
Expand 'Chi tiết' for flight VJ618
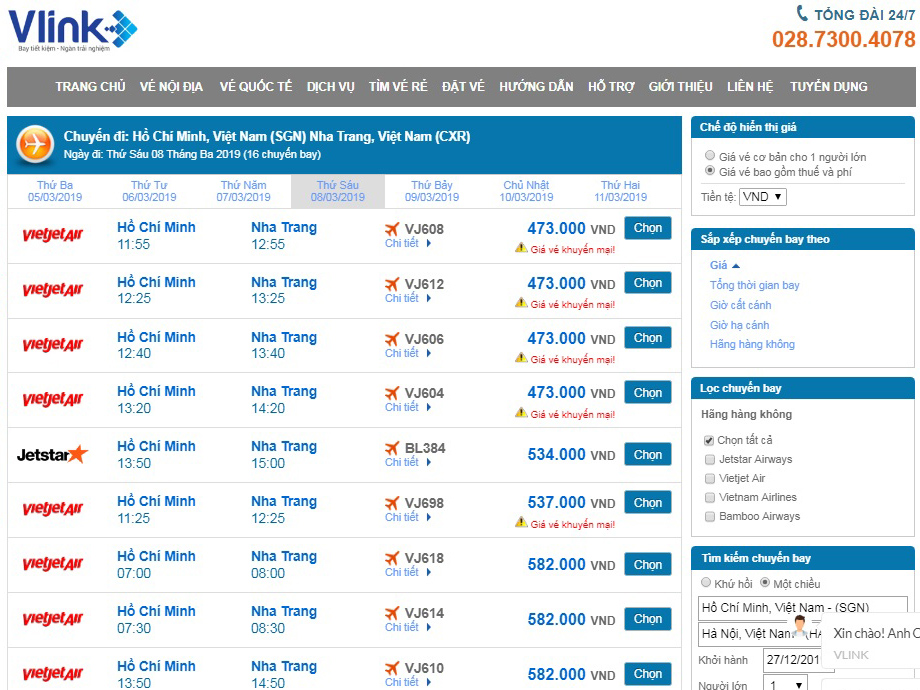408,572
